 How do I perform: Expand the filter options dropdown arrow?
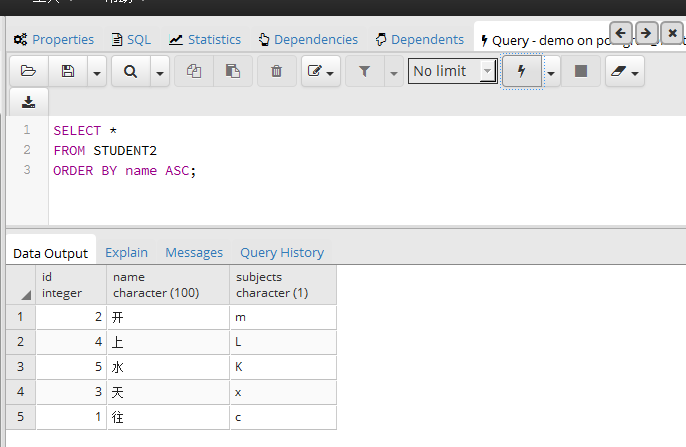pos(394,71)
